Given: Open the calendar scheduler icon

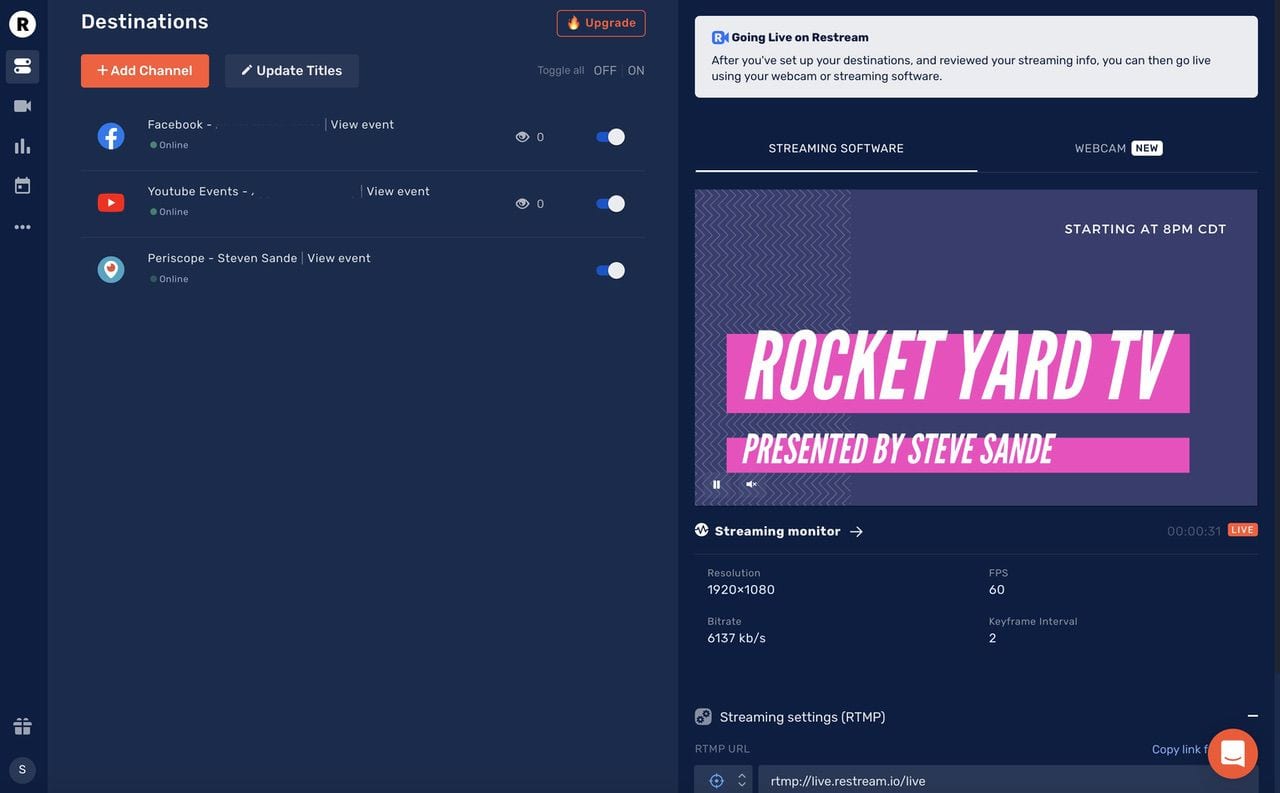Looking at the screenshot, I should [22, 186].
